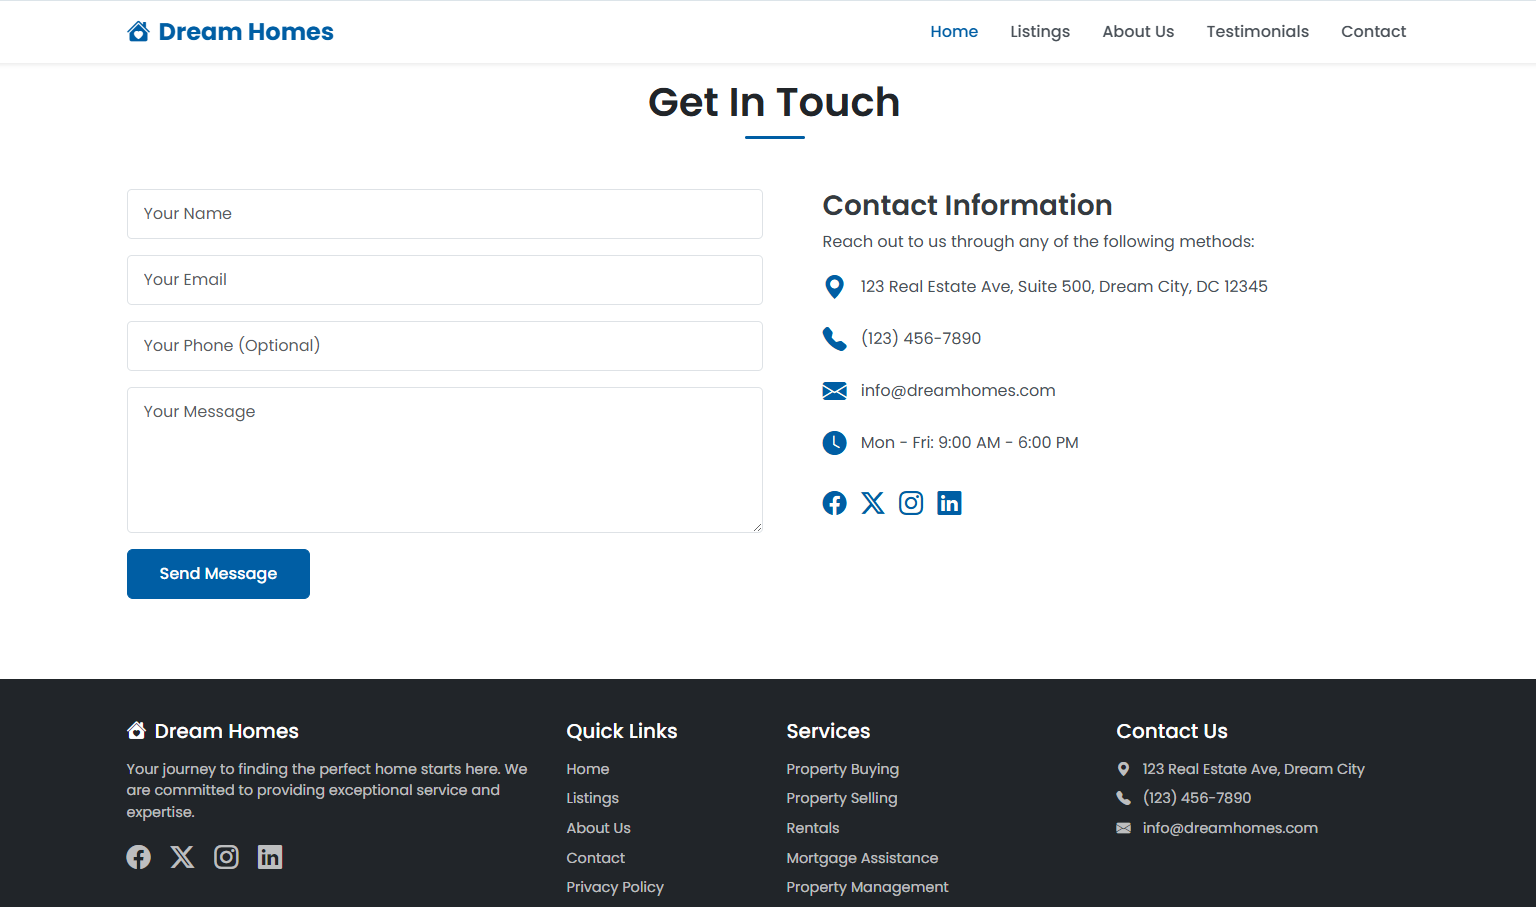Open the footer X (Twitter) icon

(x=182, y=857)
